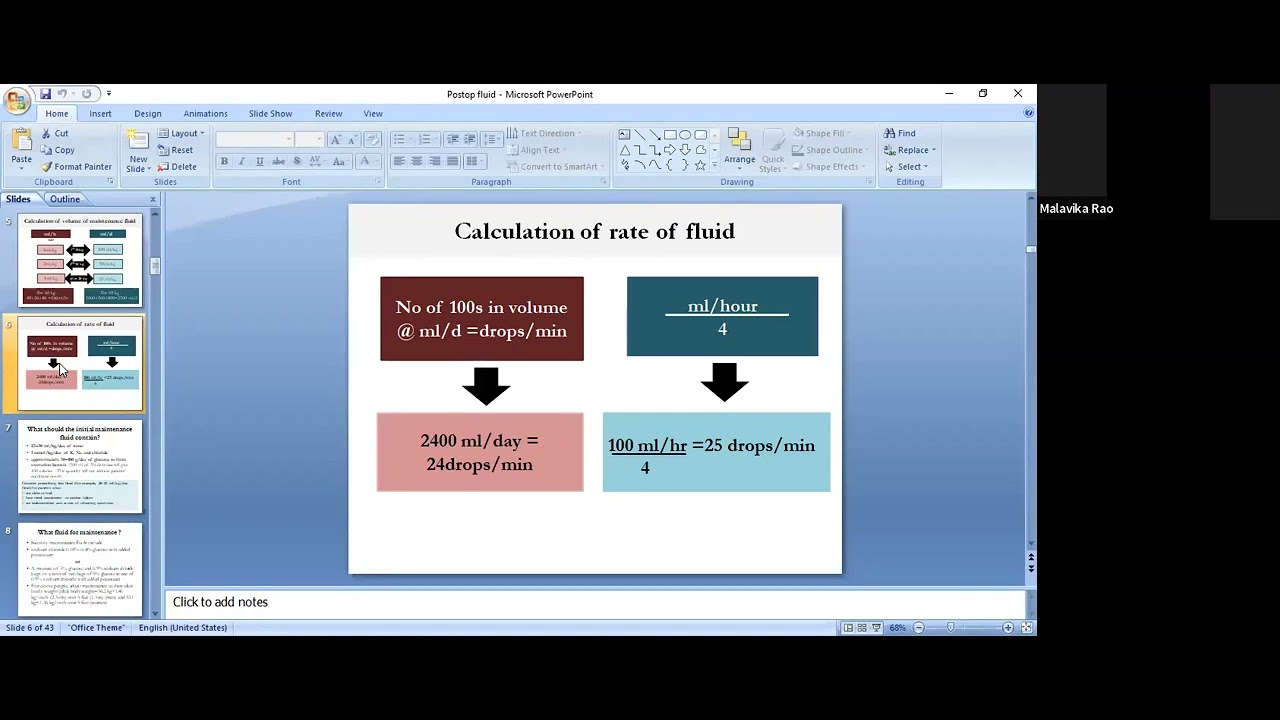Justify the text
This screenshot has width=1280, height=720.
(x=452, y=161)
